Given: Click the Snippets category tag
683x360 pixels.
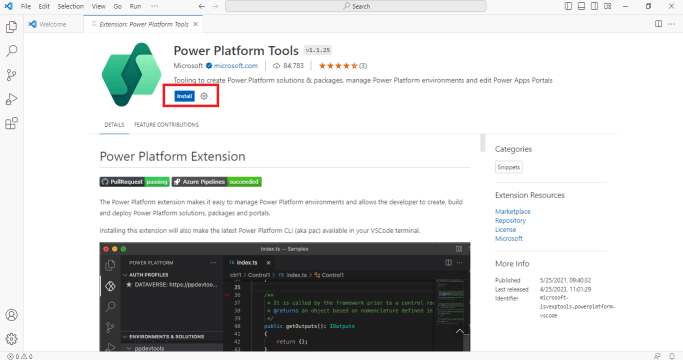Looking at the screenshot, I should pyautogui.click(x=509, y=167).
